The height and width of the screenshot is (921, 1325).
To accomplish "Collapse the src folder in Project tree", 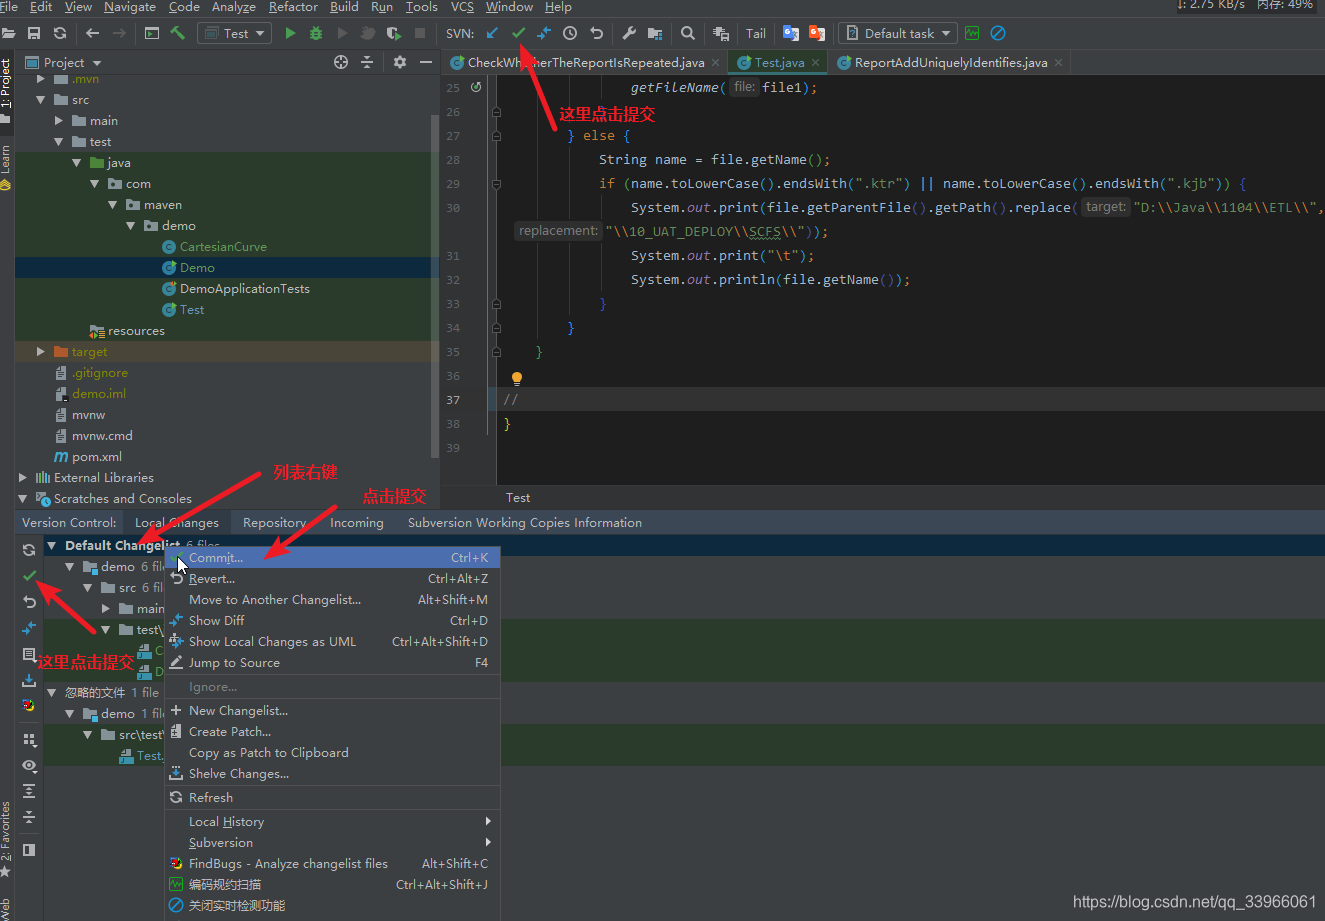I will (x=41, y=100).
